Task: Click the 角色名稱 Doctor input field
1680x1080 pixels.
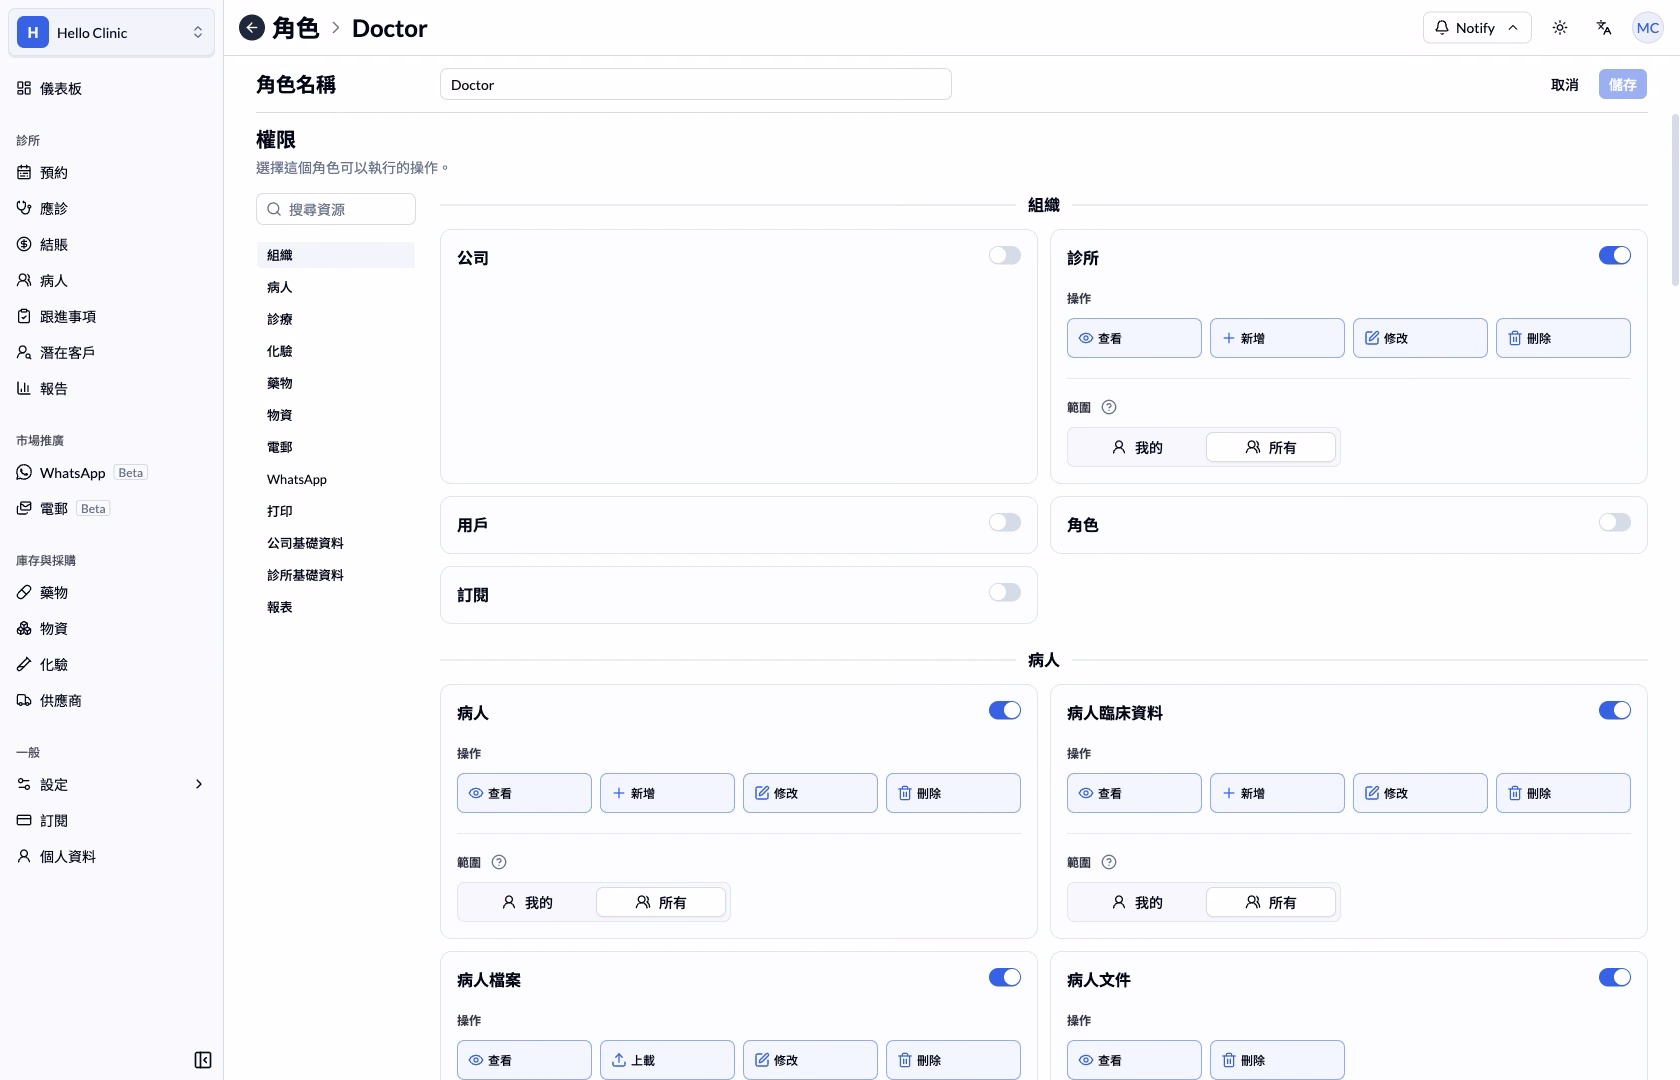Action: (696, 85)
